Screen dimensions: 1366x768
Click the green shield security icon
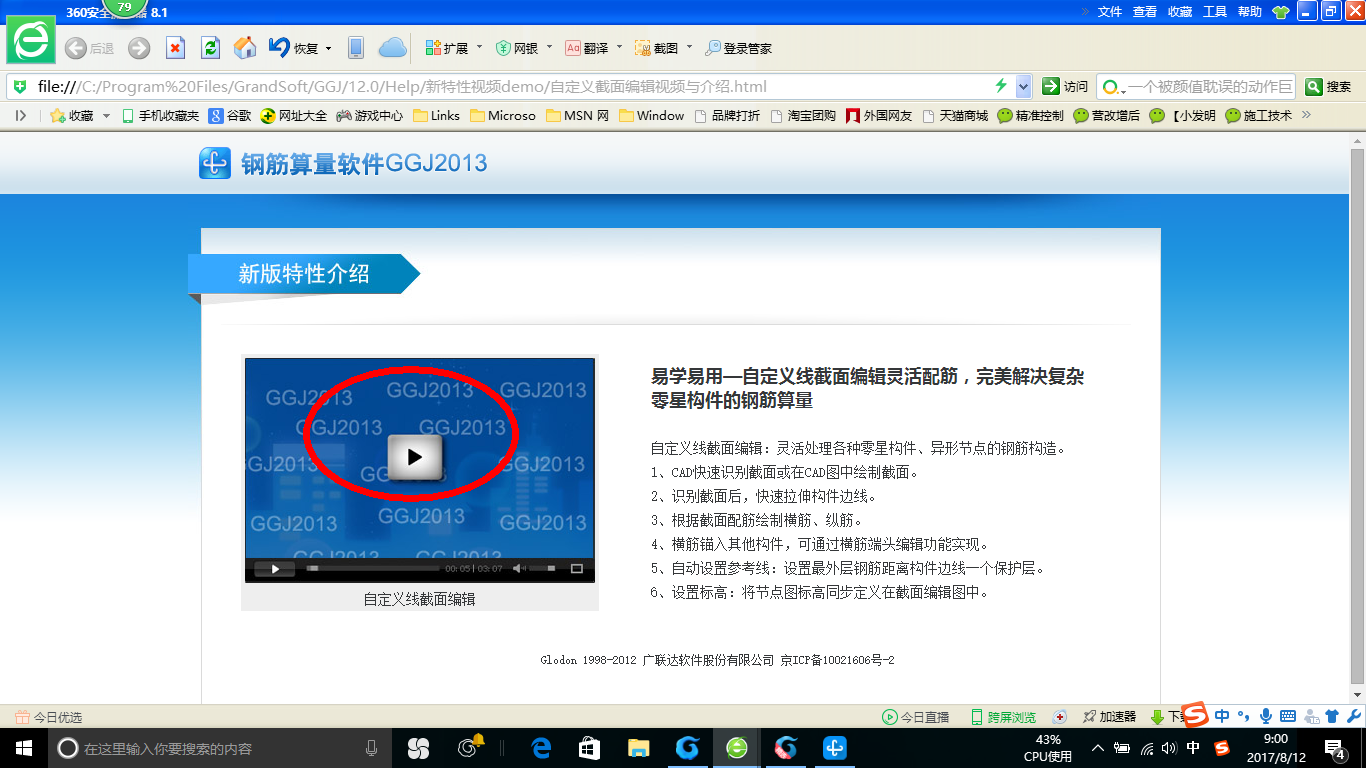coord(20,86)
